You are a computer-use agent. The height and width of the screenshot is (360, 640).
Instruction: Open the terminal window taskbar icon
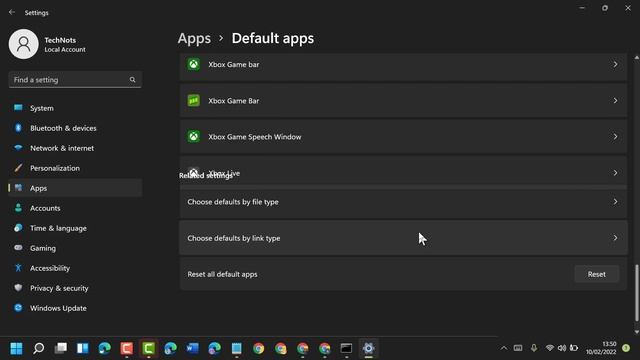pyautogui.click(x=346, y=349)
